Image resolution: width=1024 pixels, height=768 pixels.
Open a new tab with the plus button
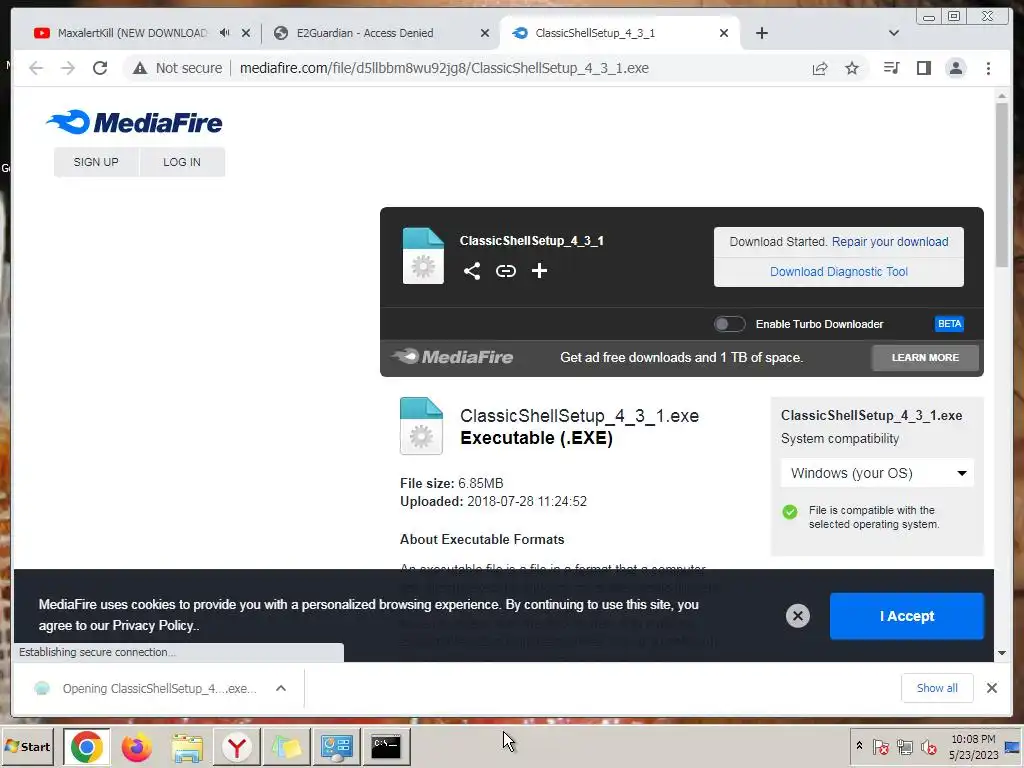(x=761, y=33)
